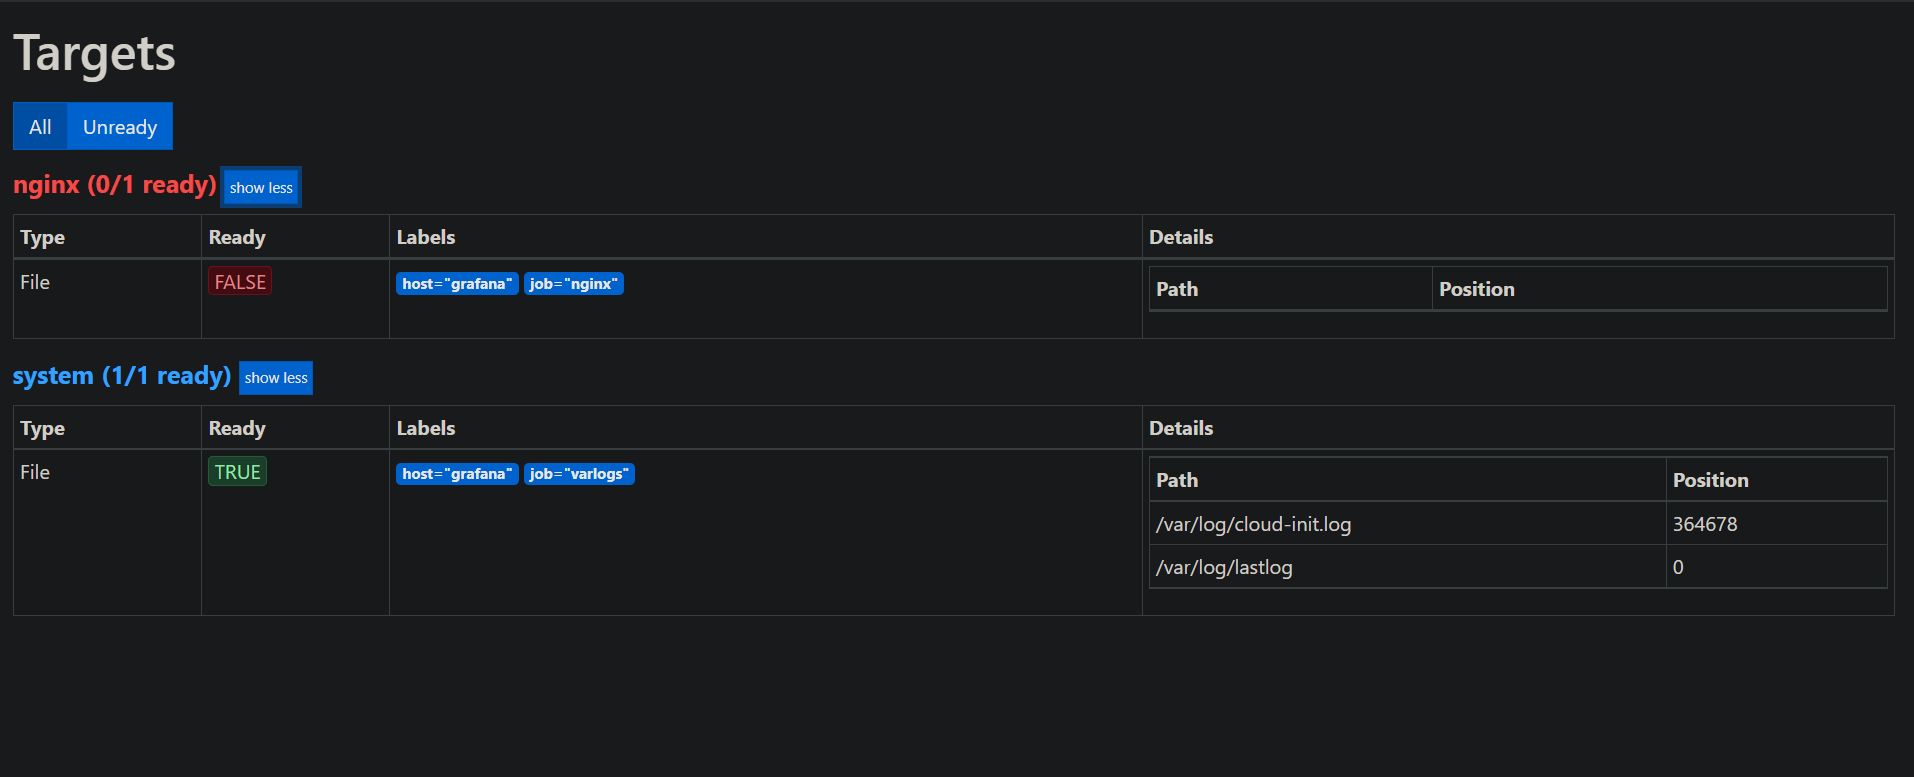The image size is (1914, 777).
Task: Click the host="grafana" label badge under nginx
Action: 456,283
